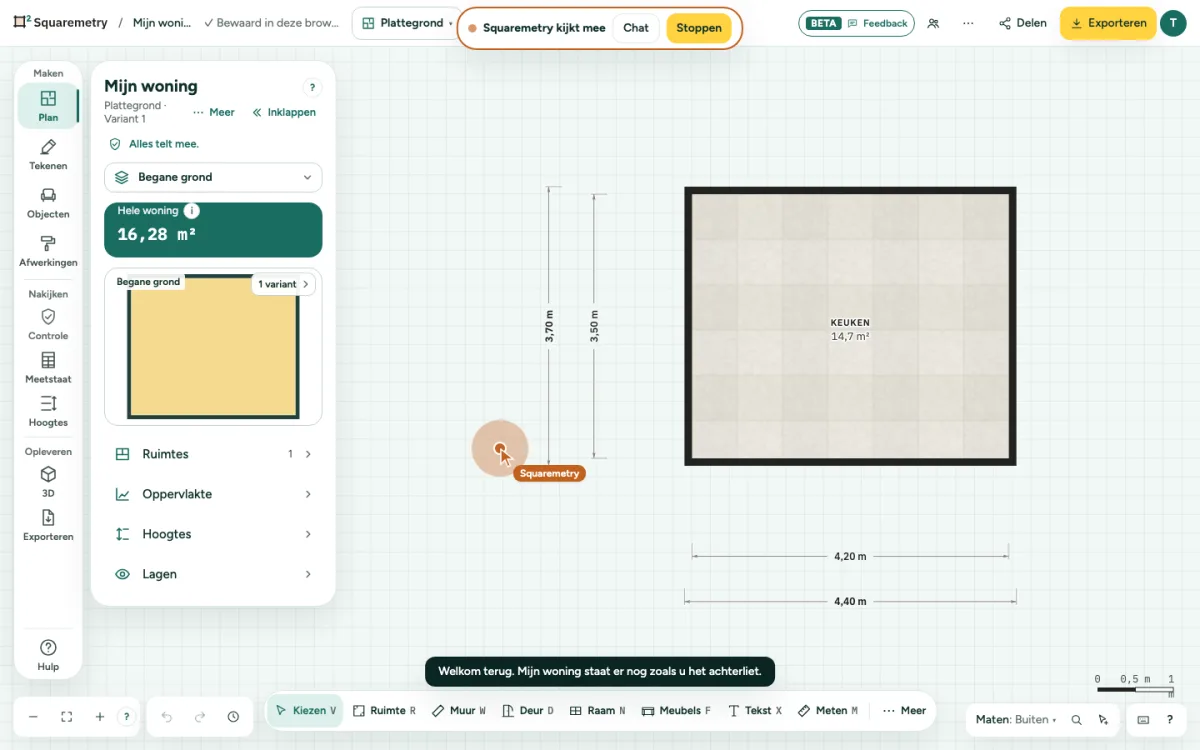
Task: Click the yellow Exporteren button
Action: (1107, 23)
